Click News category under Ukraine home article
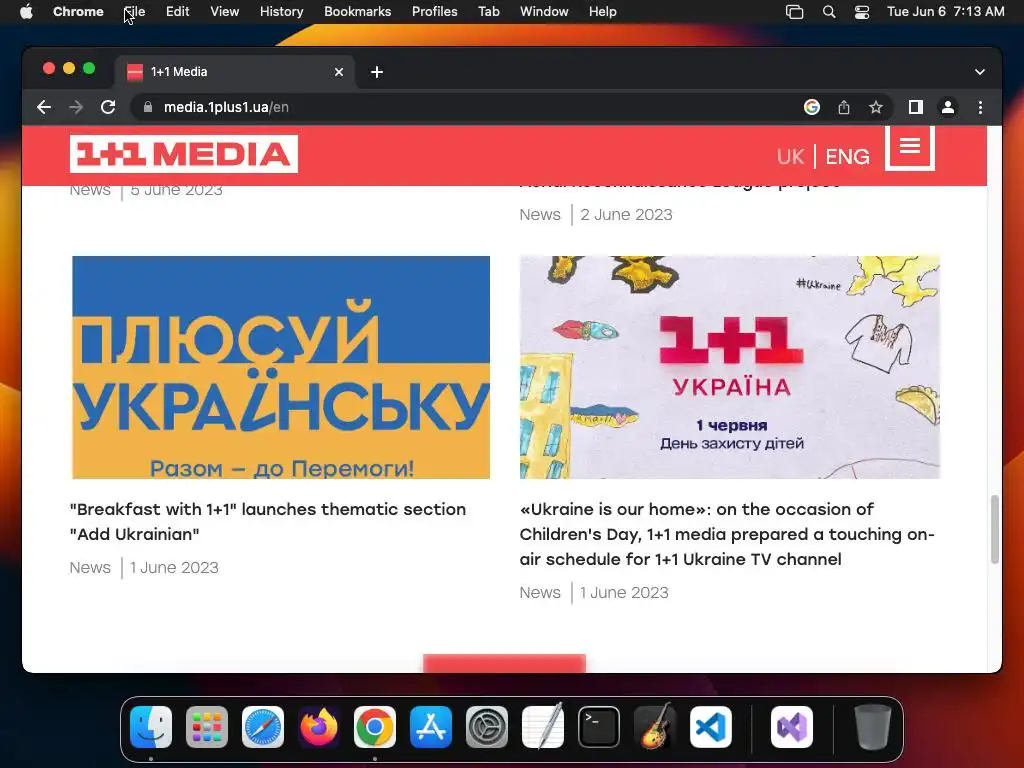The image size is (1024, 768). (540, 592)
